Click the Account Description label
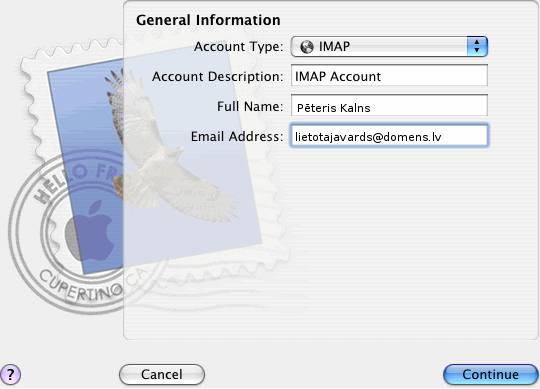This screenshot has width=540, height=389. tap(217, 76)
